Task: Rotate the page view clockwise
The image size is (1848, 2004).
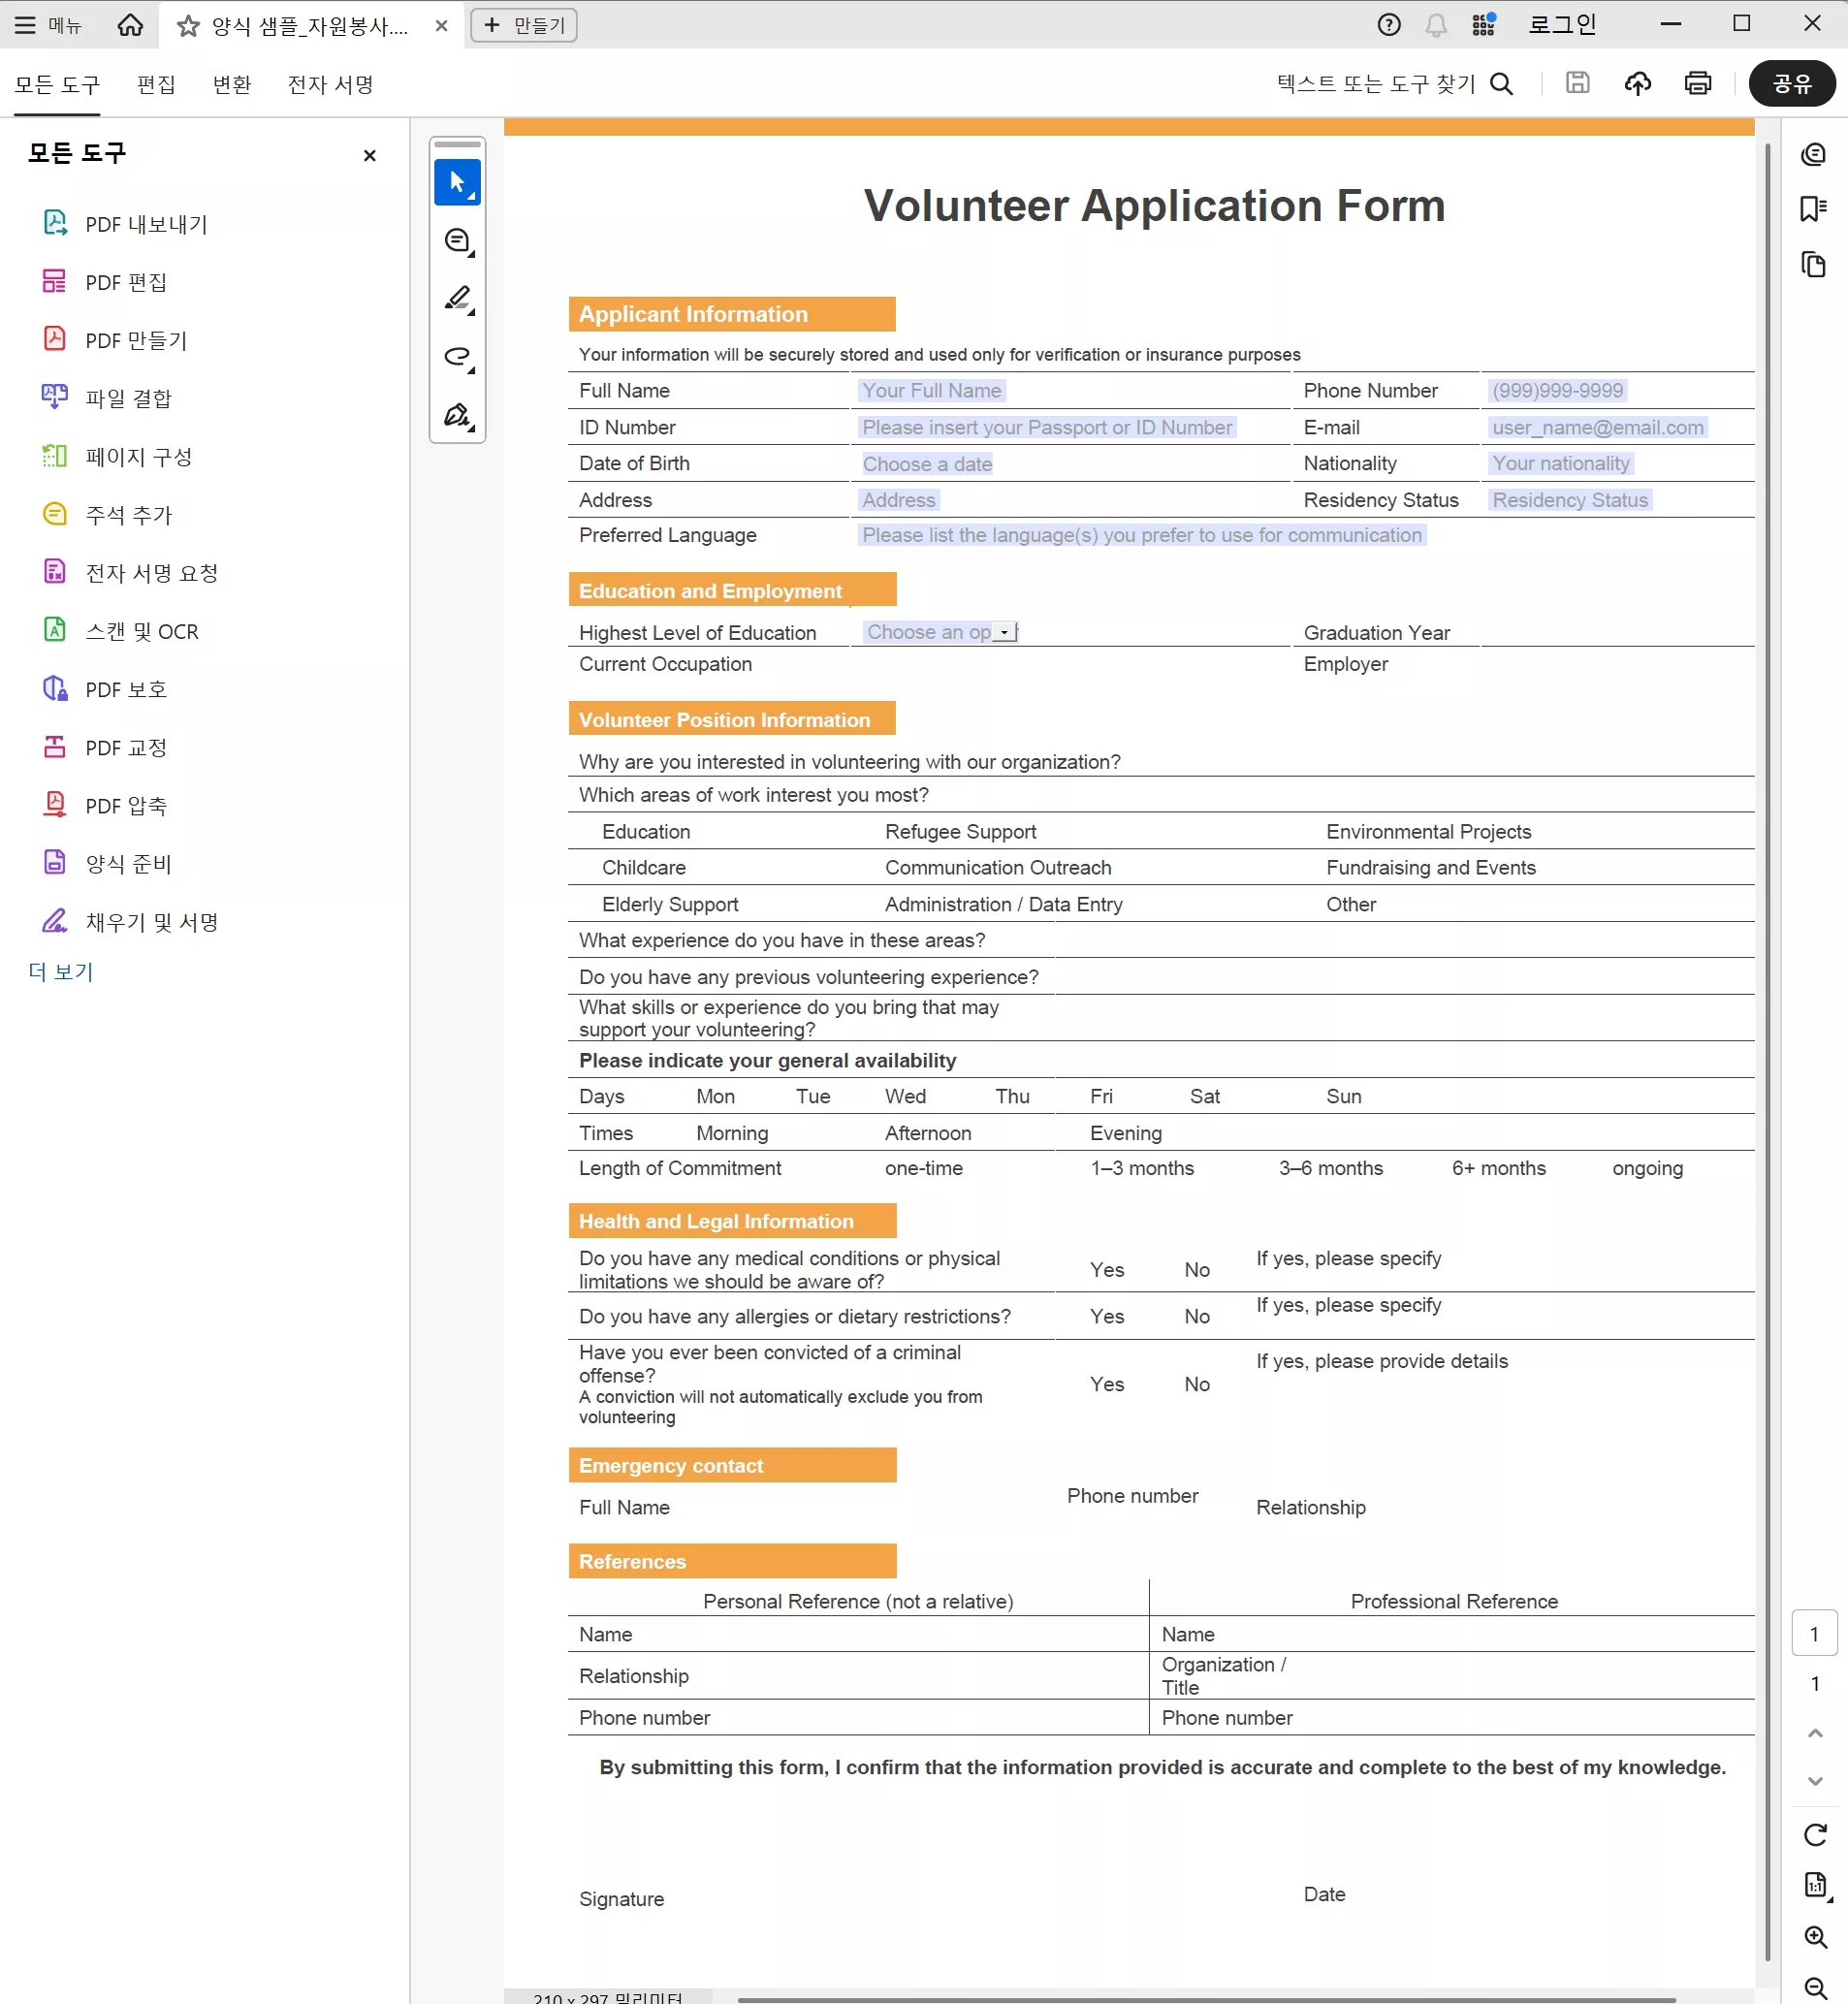Action: click(1815, 1834)
